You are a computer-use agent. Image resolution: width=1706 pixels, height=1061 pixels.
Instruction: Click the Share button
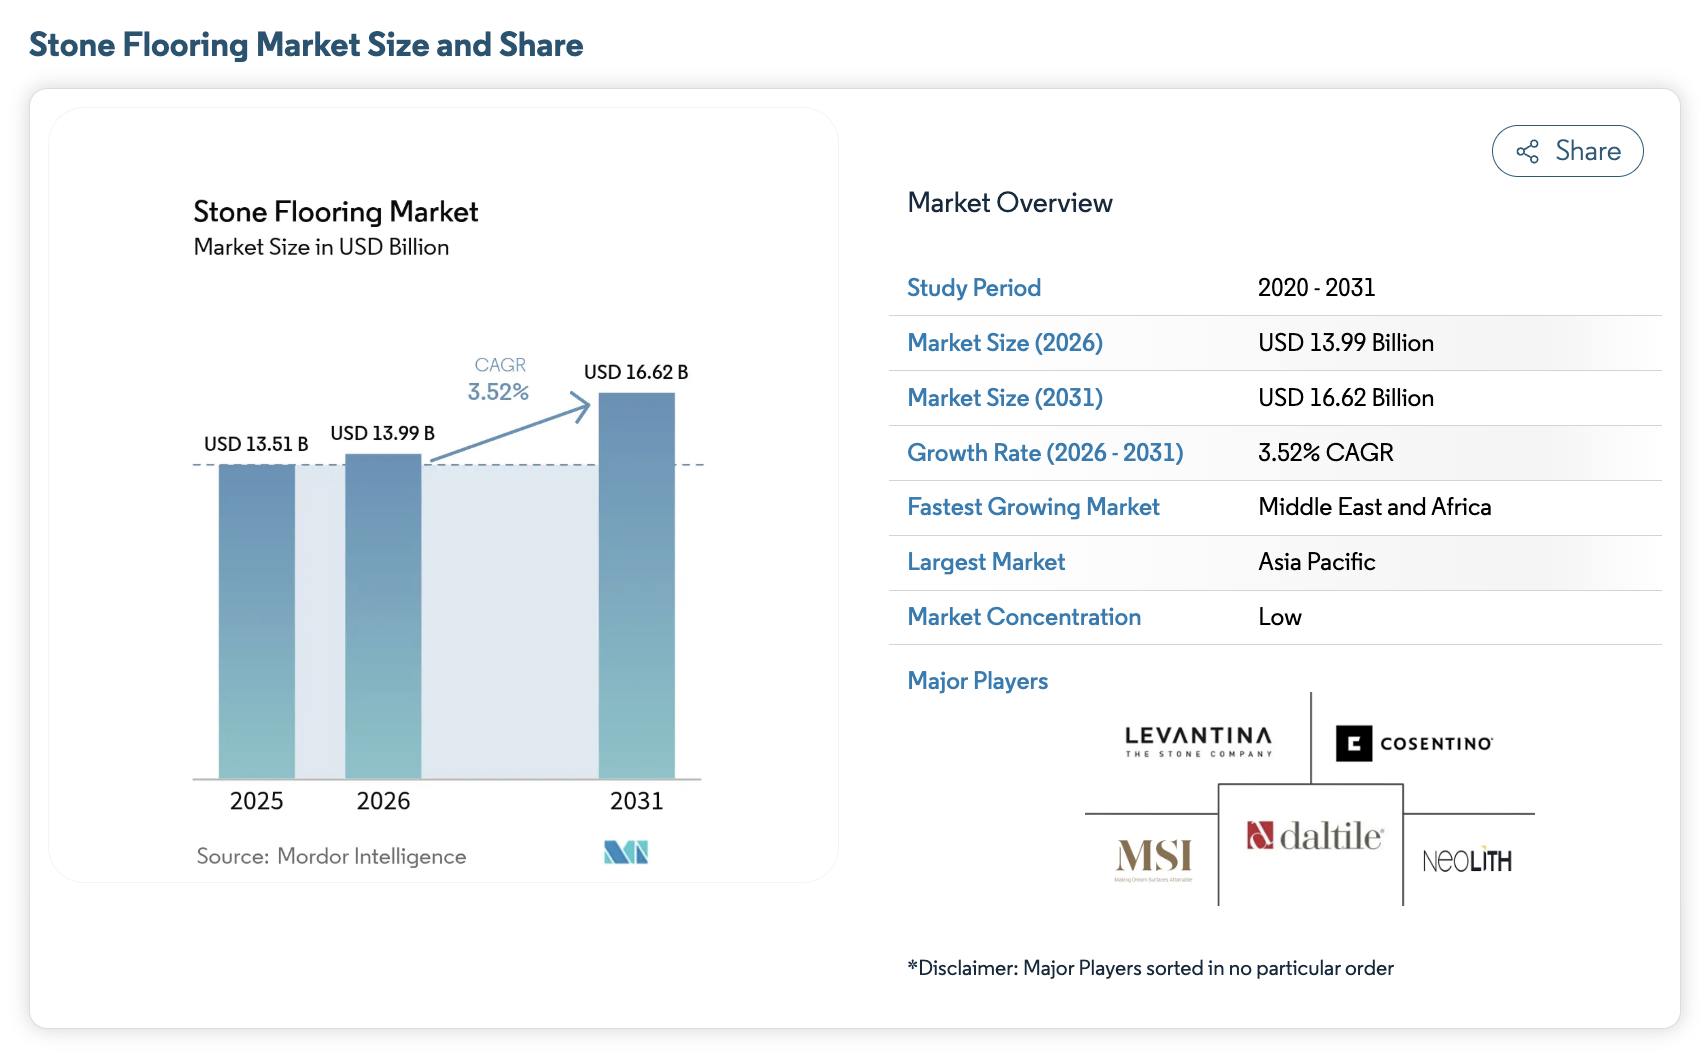point(1567,151)
